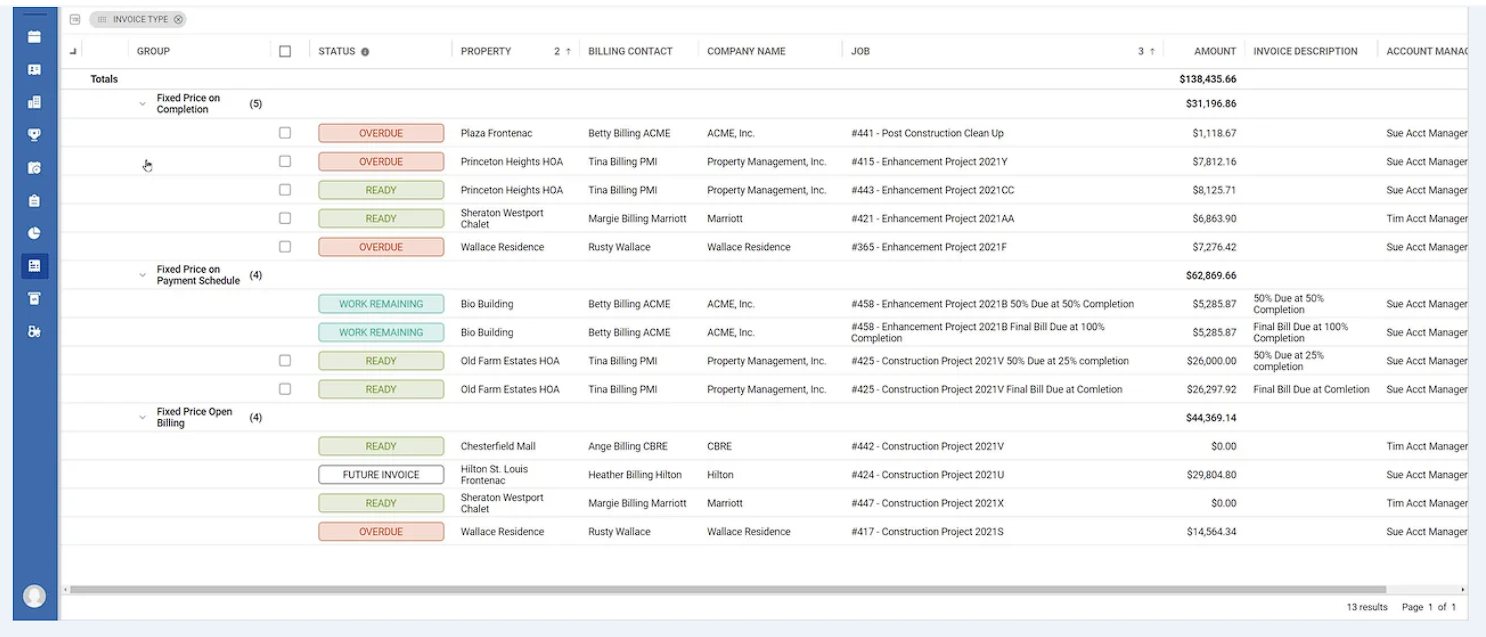Collapse the Fixed Price on Completion group

142,104
